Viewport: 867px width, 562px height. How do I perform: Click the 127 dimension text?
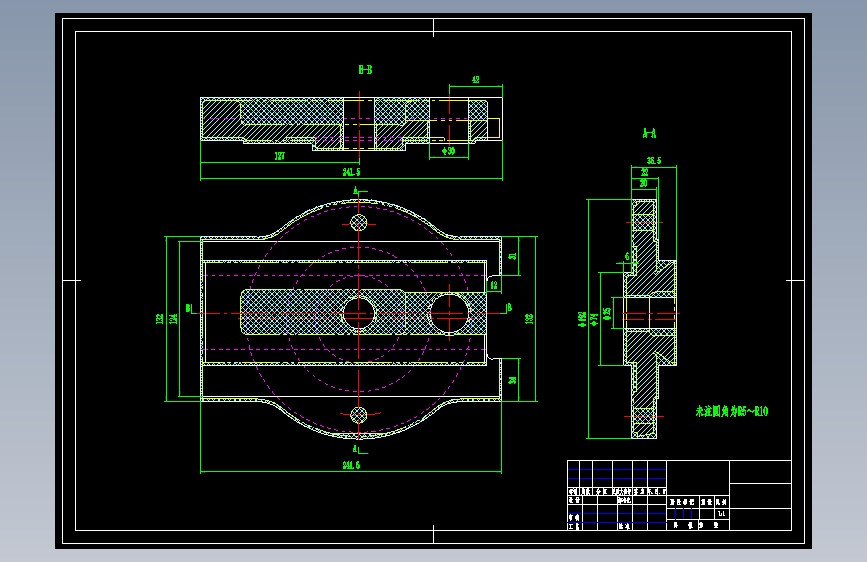pos(280,156)
